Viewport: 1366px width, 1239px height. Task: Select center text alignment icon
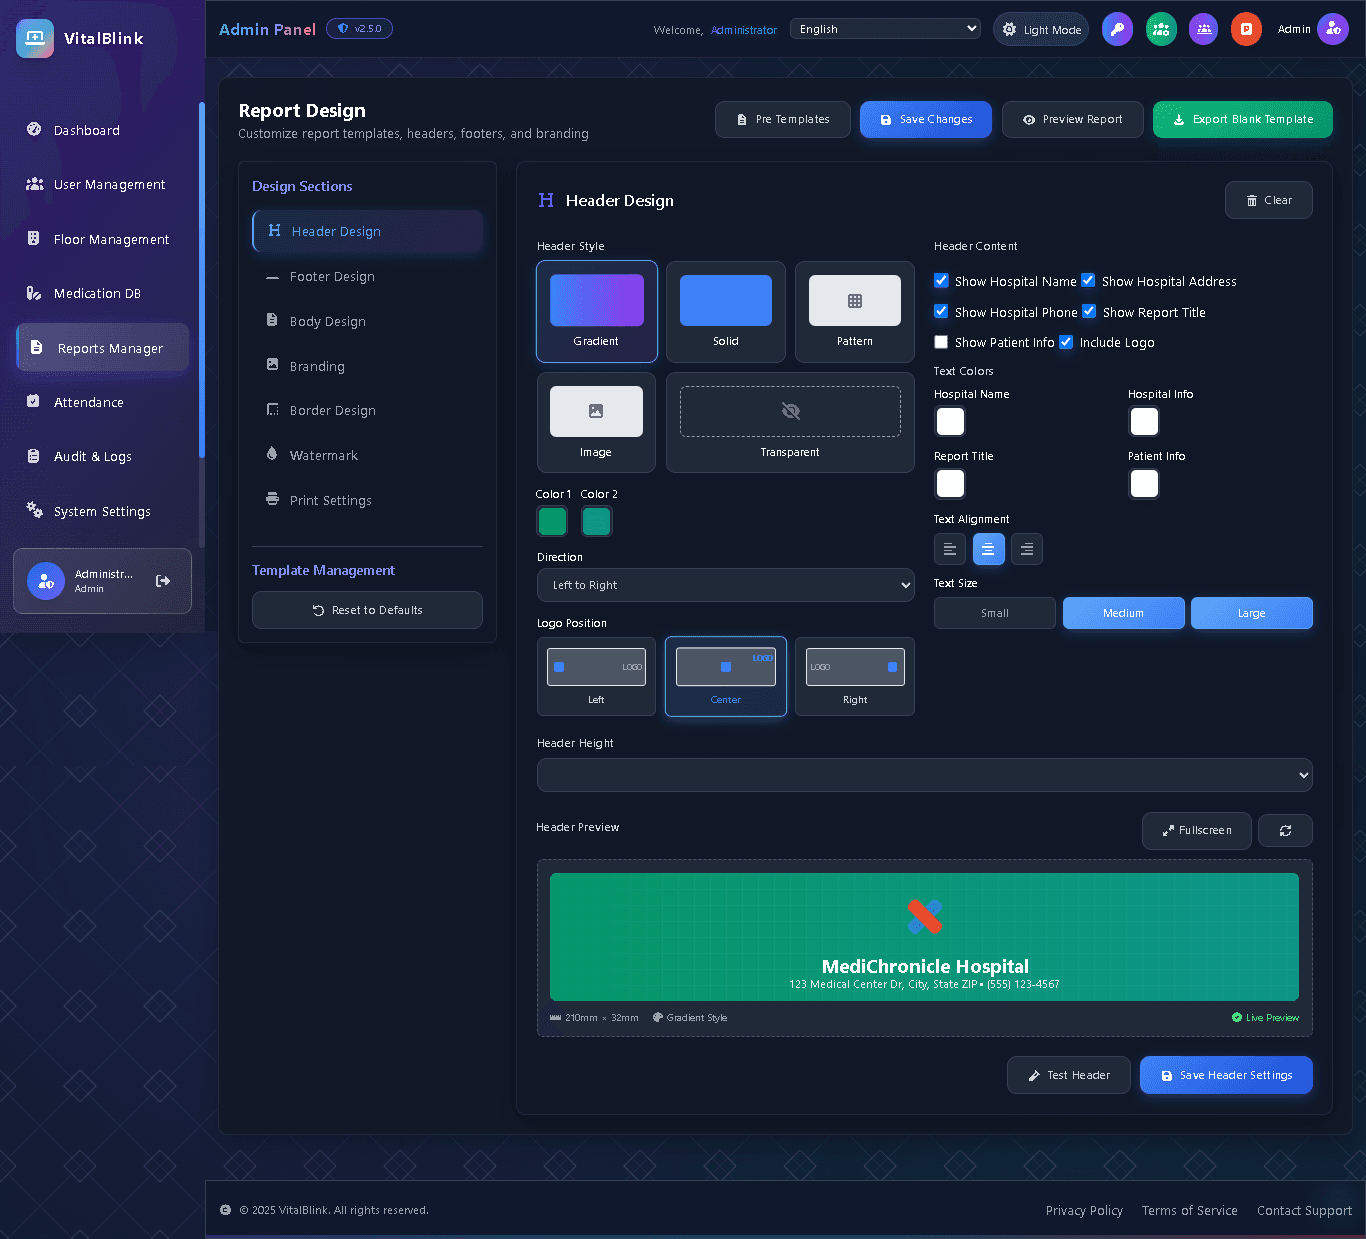click(x=988, y=549)
